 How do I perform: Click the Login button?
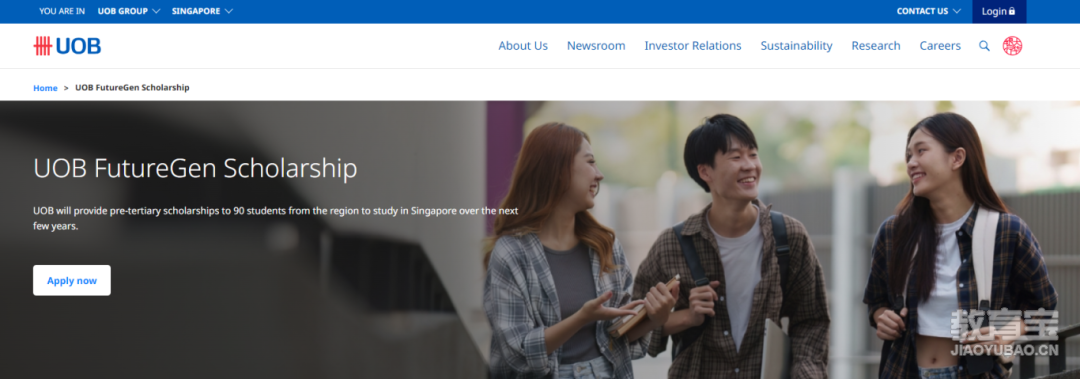tap(999, 12)
